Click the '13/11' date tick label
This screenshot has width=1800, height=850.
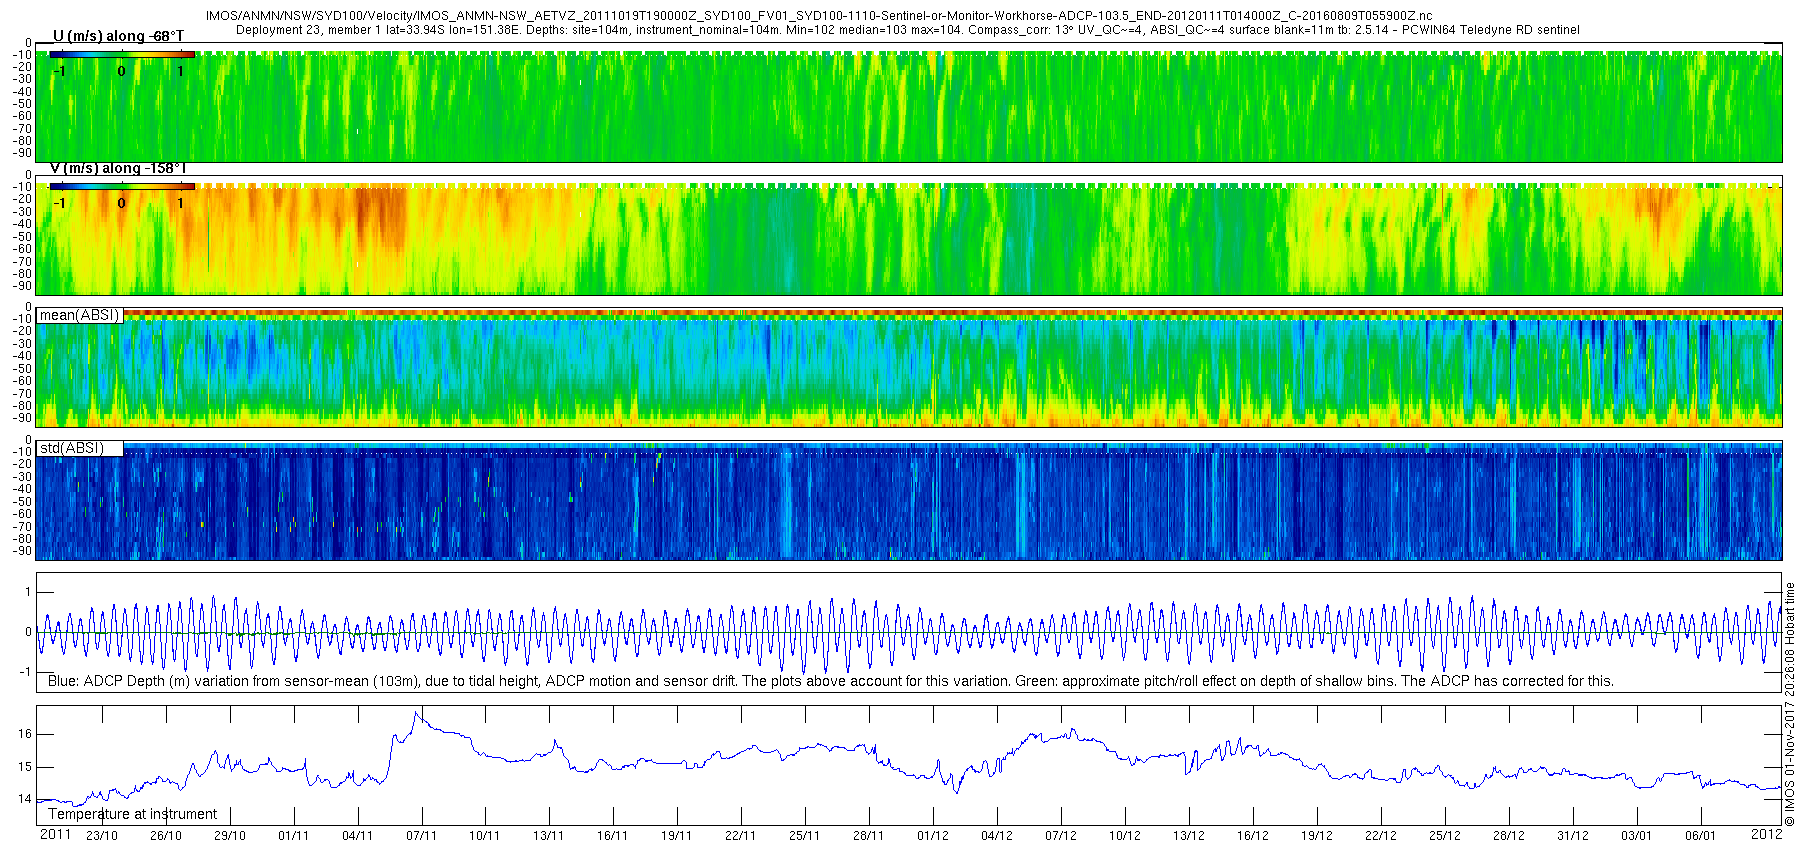point(549,836)
